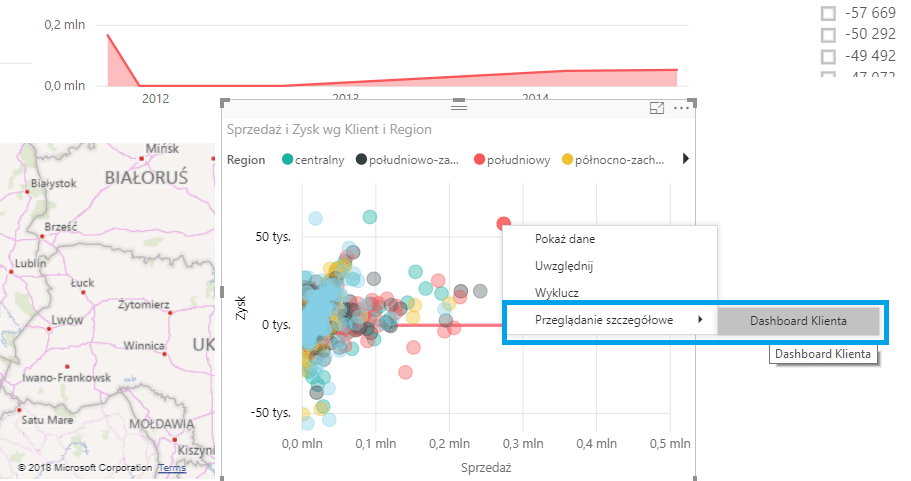
Task: Expand Przeglądanie szczegółowe submenu arrow
Action: tap(700, 320)
